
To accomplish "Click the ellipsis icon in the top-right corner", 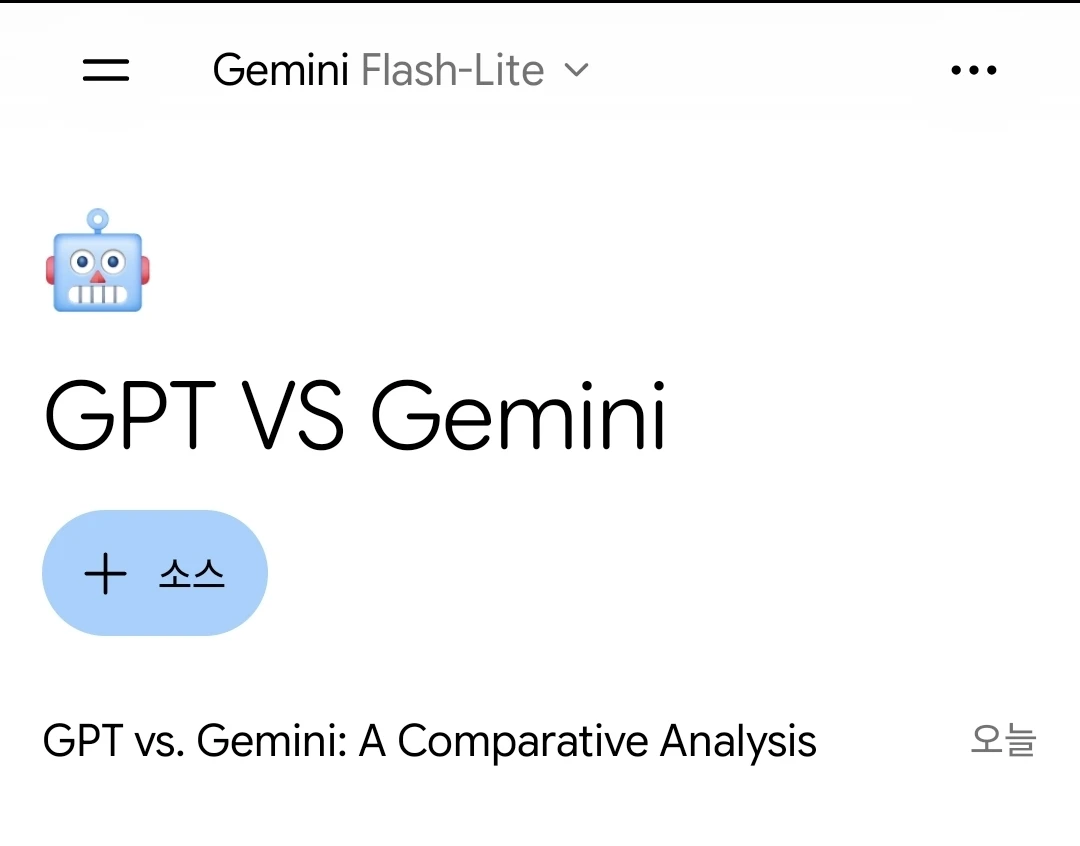I will coord(973,70).
